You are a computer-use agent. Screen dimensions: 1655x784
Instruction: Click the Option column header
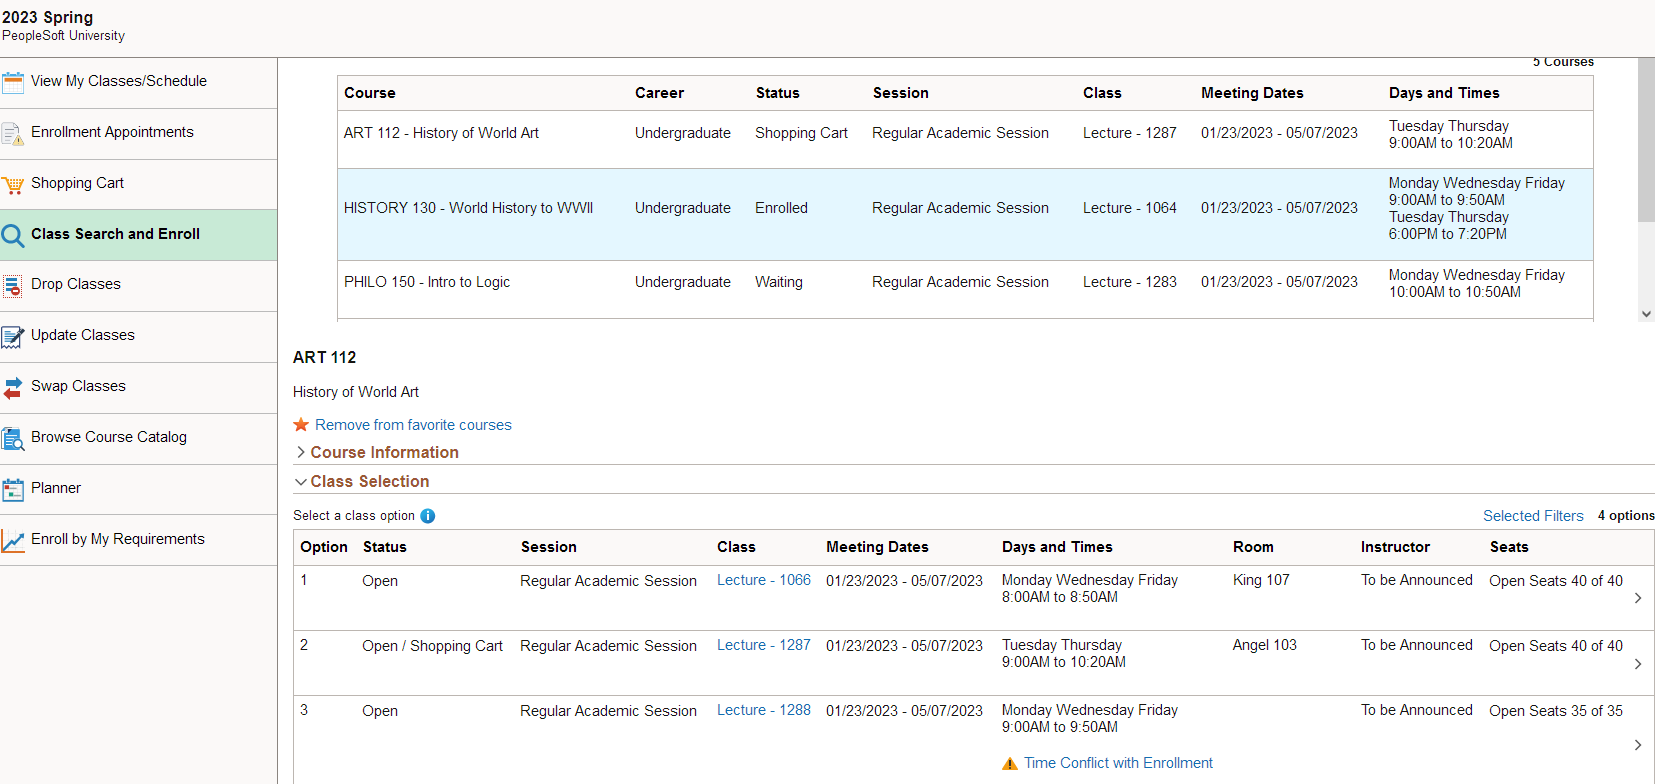coord(324,547)
